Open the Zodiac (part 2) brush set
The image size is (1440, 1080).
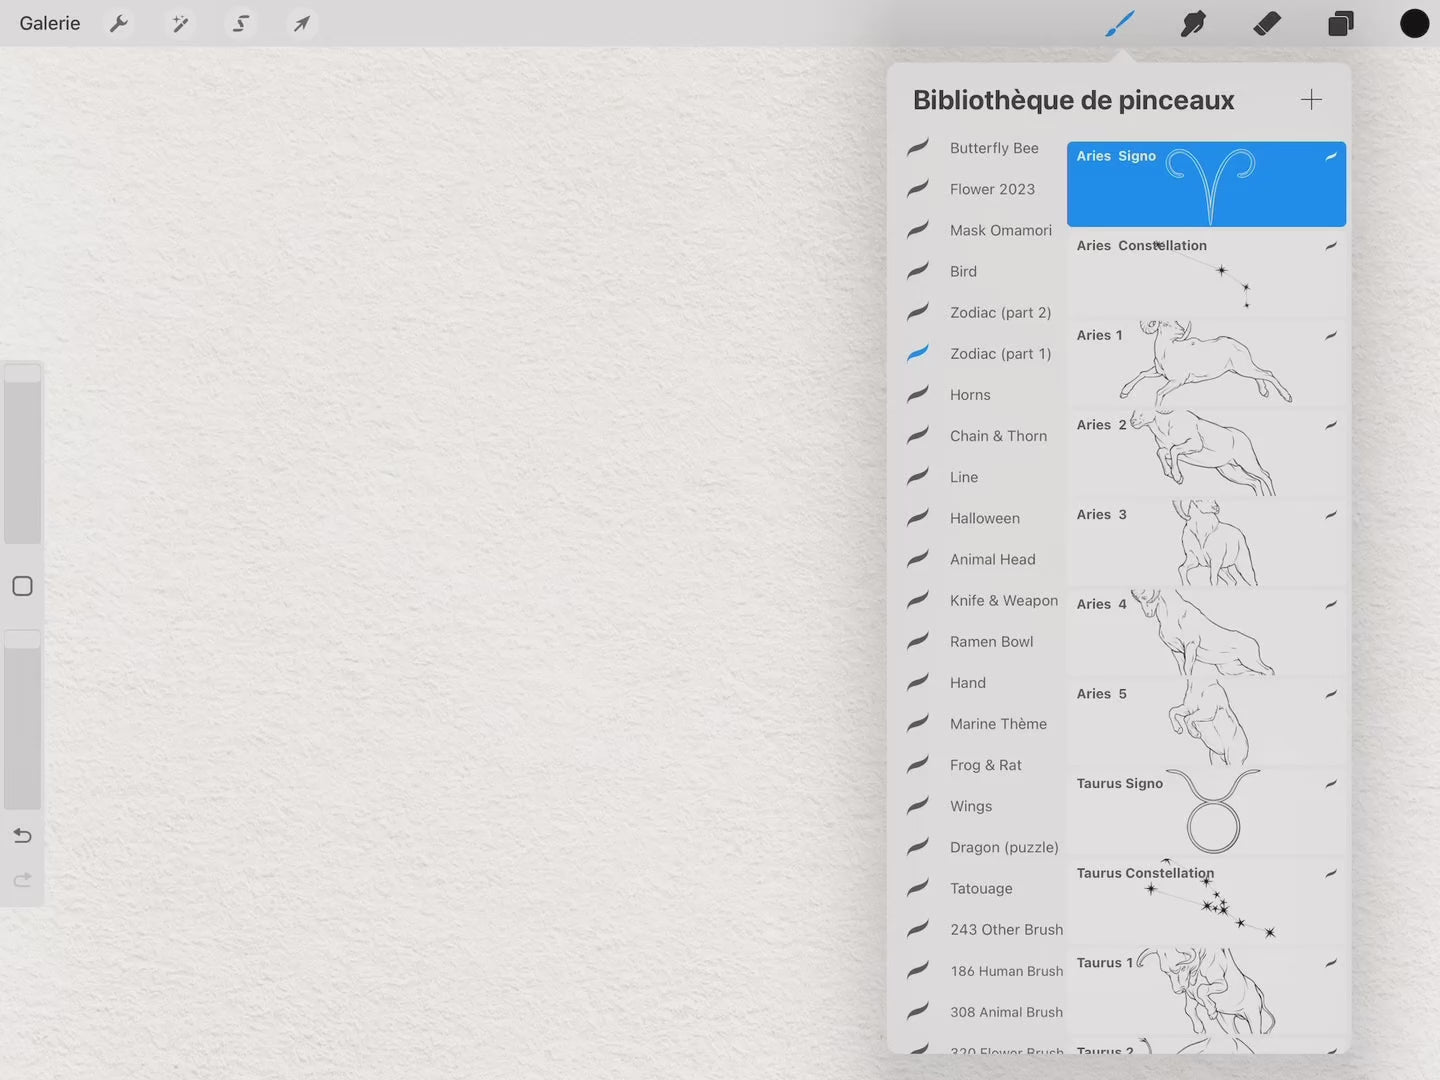point(999,312)
